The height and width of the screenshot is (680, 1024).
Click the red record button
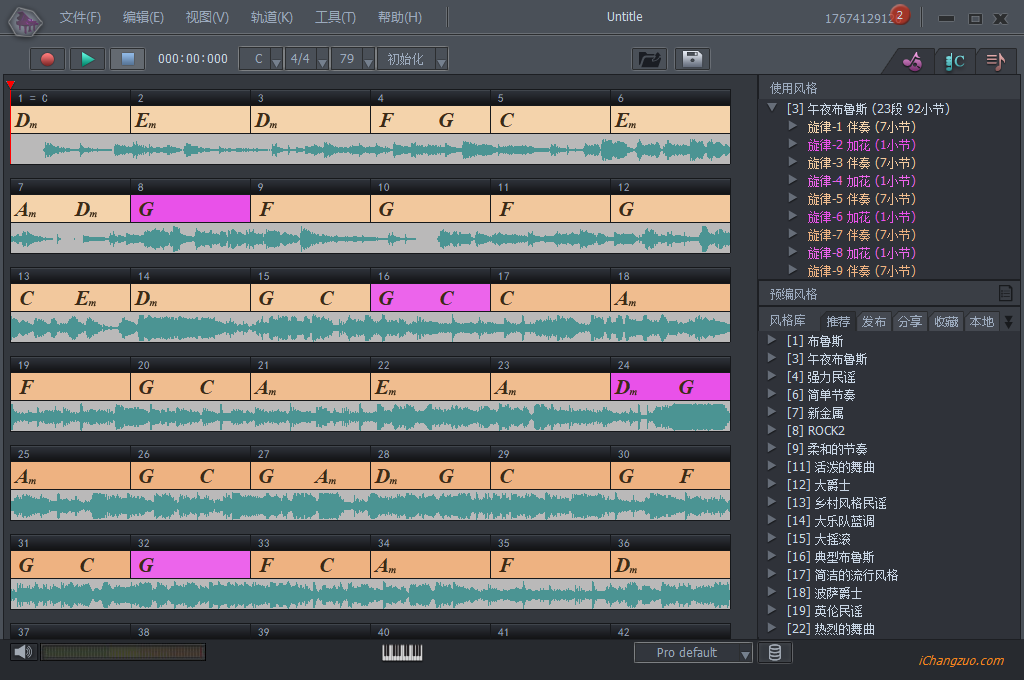[47, 59]
